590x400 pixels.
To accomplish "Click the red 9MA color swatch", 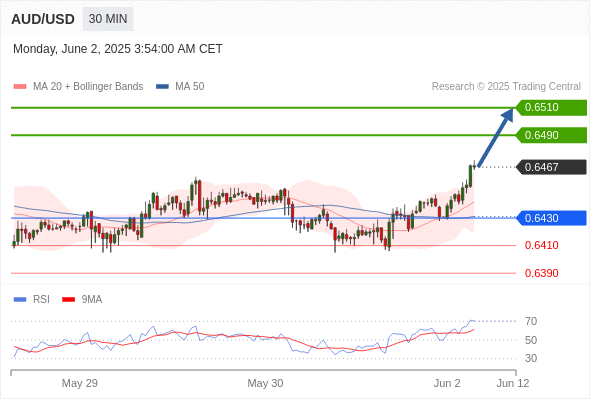I will [x=68, y=300].
